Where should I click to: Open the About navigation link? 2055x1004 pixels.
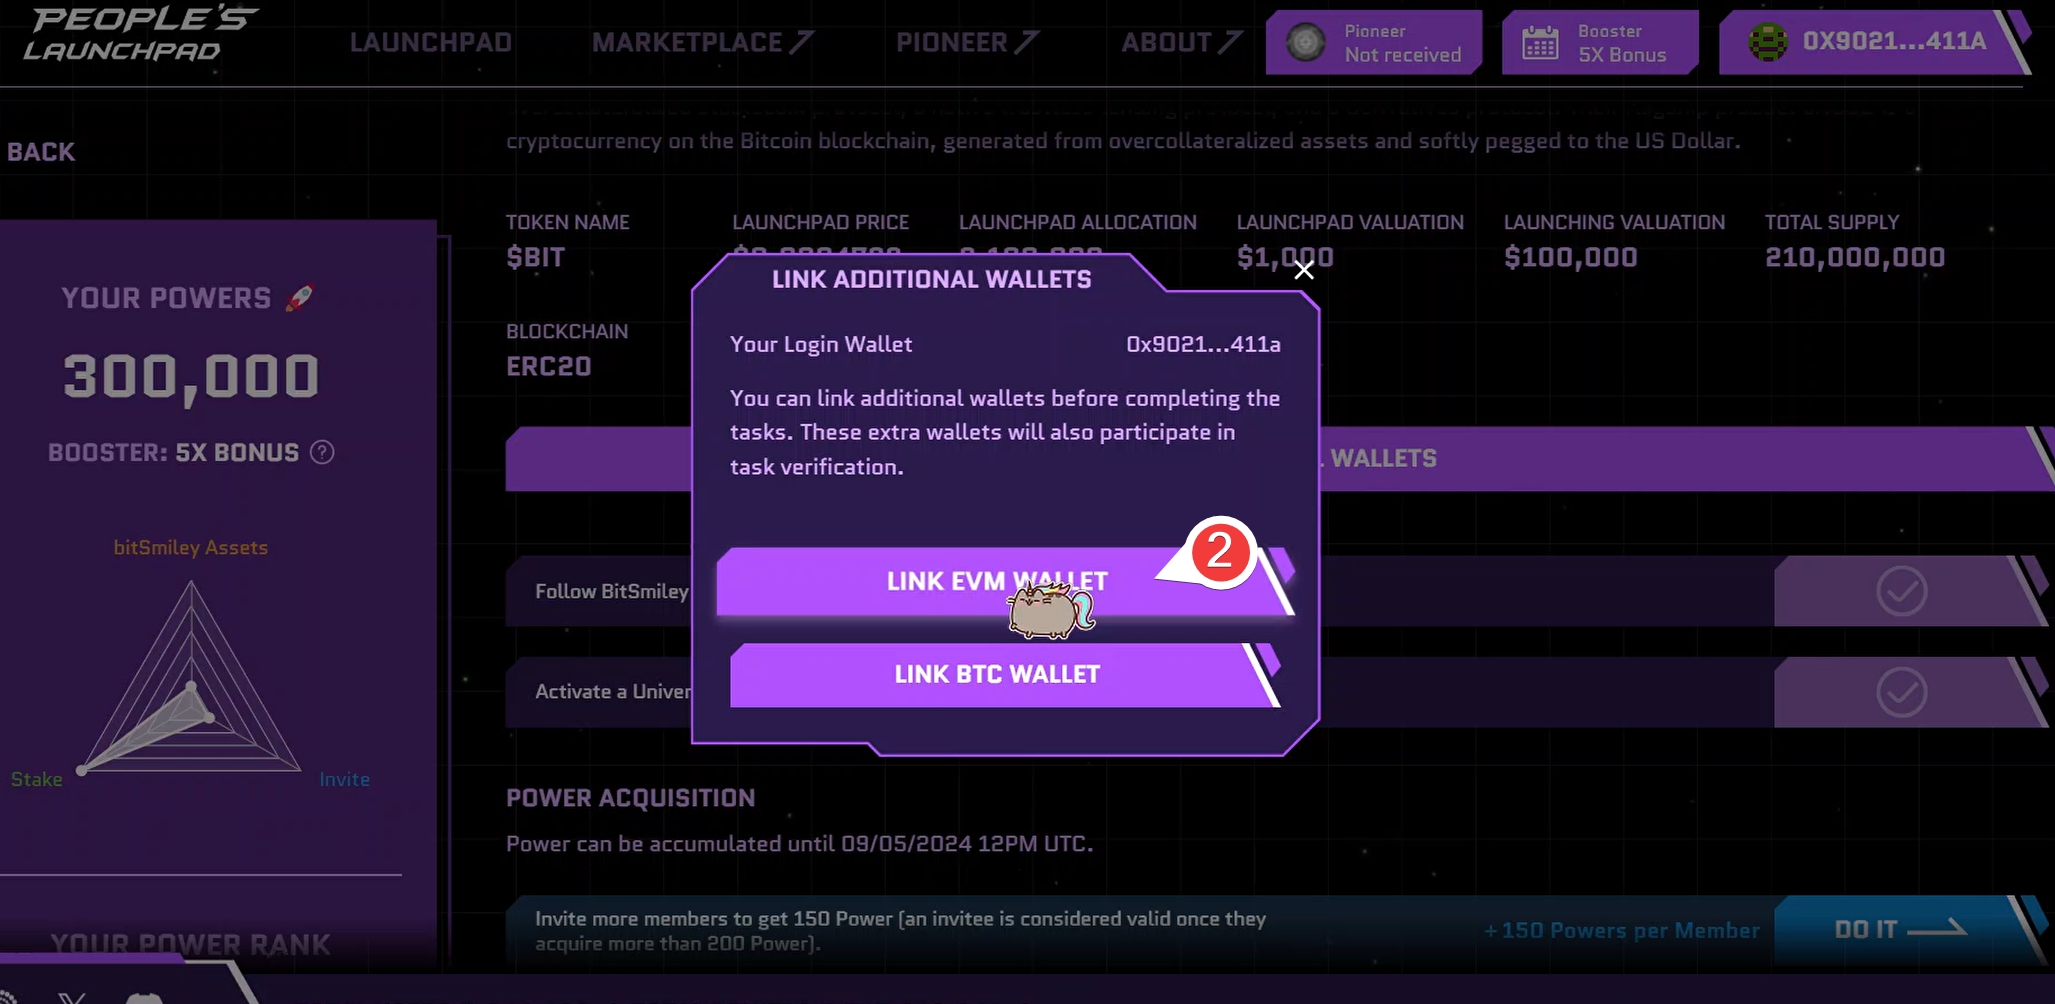click(1180, 42)
